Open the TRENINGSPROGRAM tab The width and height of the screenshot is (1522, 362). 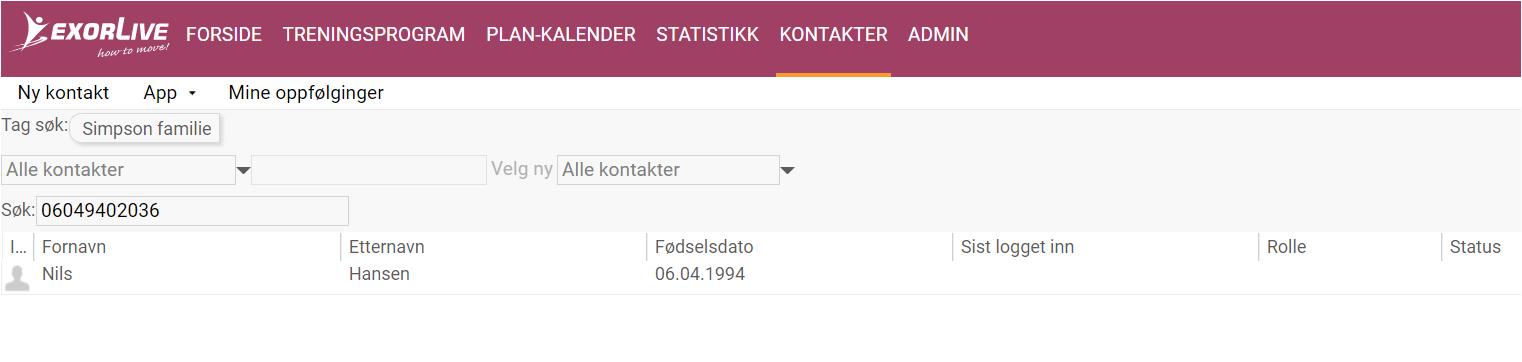tap(374, 35)
